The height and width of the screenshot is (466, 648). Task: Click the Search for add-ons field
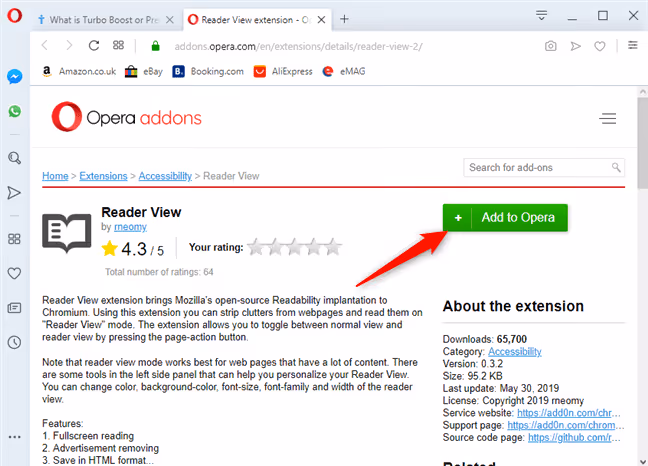click(544, 167)
